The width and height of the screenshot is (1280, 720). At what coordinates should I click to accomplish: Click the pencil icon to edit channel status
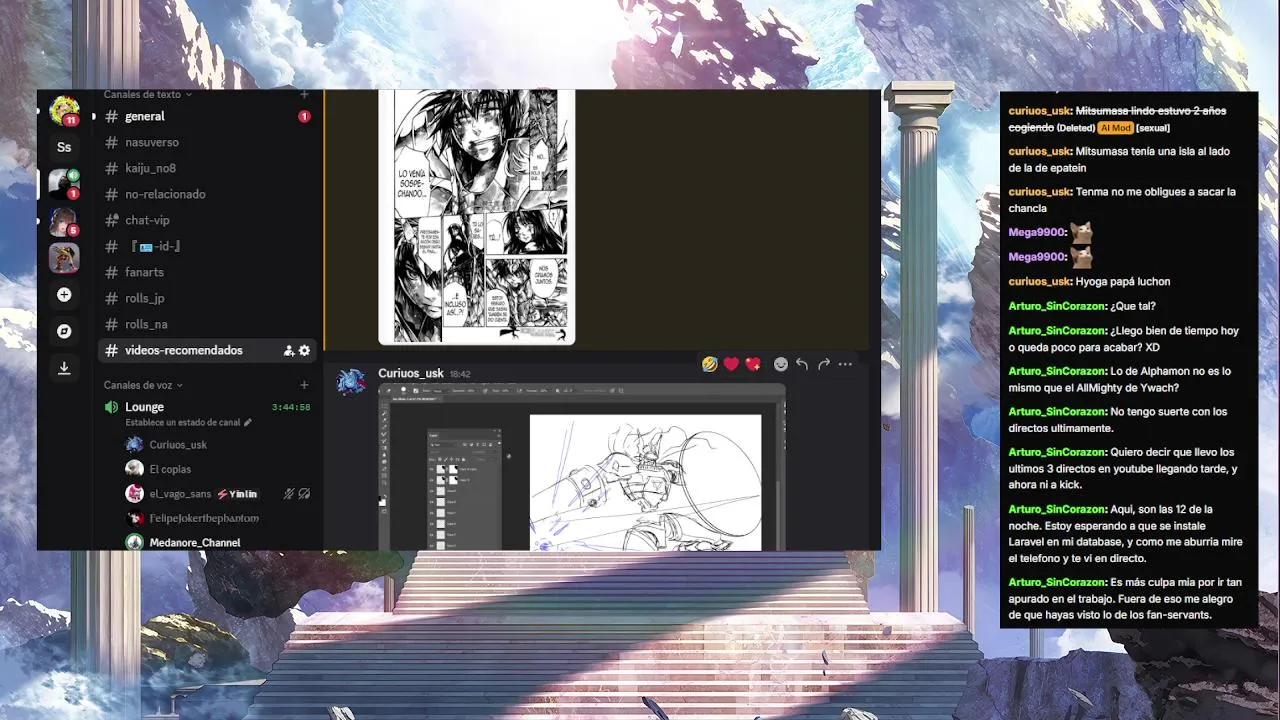tap(248, 423)
